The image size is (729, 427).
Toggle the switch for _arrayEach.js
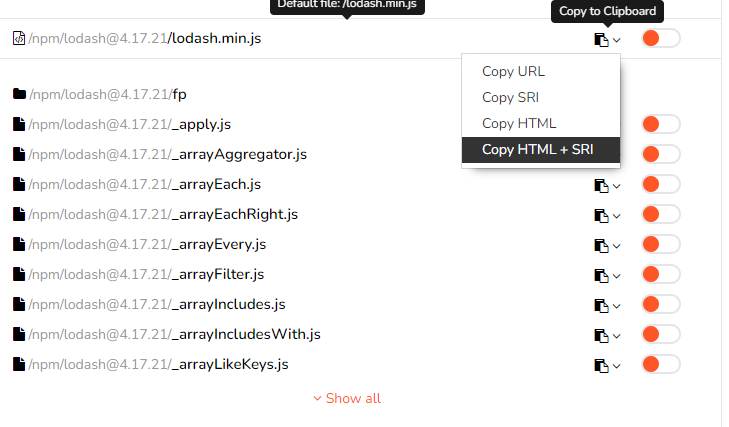coord(661,184)
